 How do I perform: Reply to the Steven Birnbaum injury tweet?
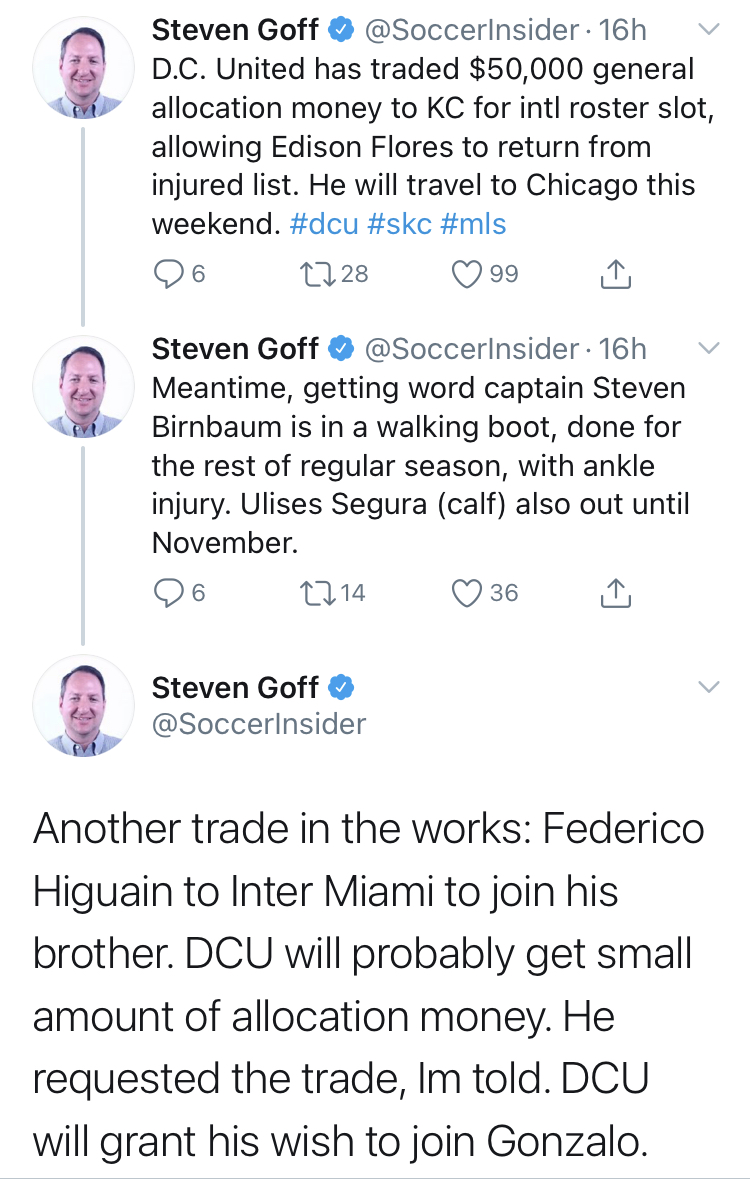point(167,593)
